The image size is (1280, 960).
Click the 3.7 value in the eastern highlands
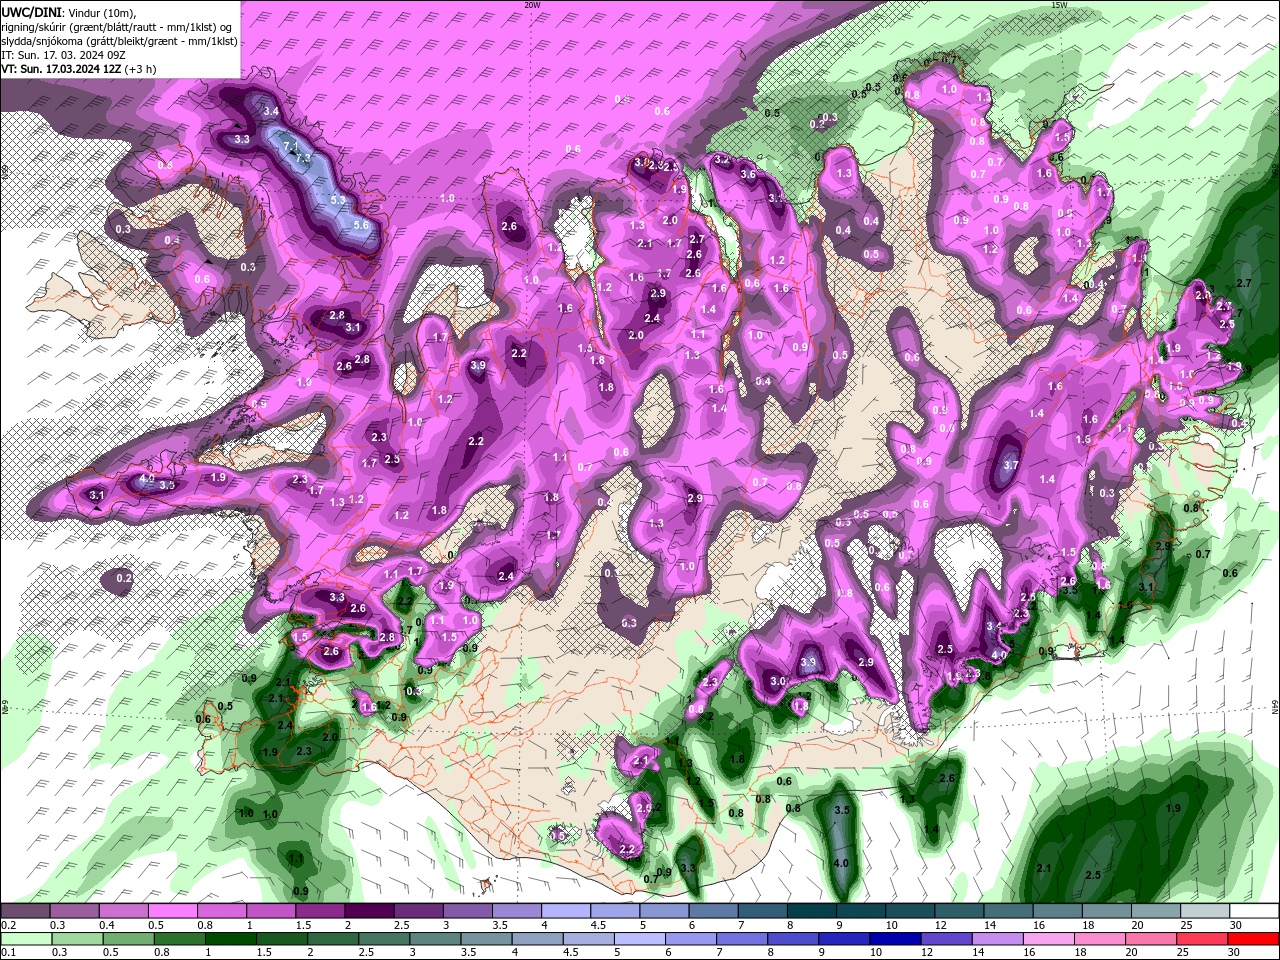tap(1010, 465)
